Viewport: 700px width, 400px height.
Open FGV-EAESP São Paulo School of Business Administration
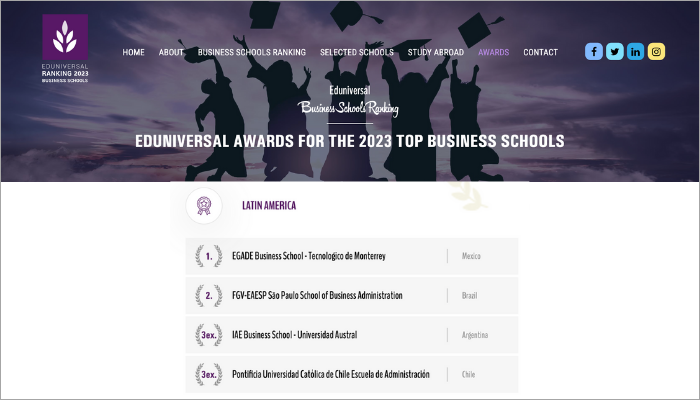[x=317, y=296]
